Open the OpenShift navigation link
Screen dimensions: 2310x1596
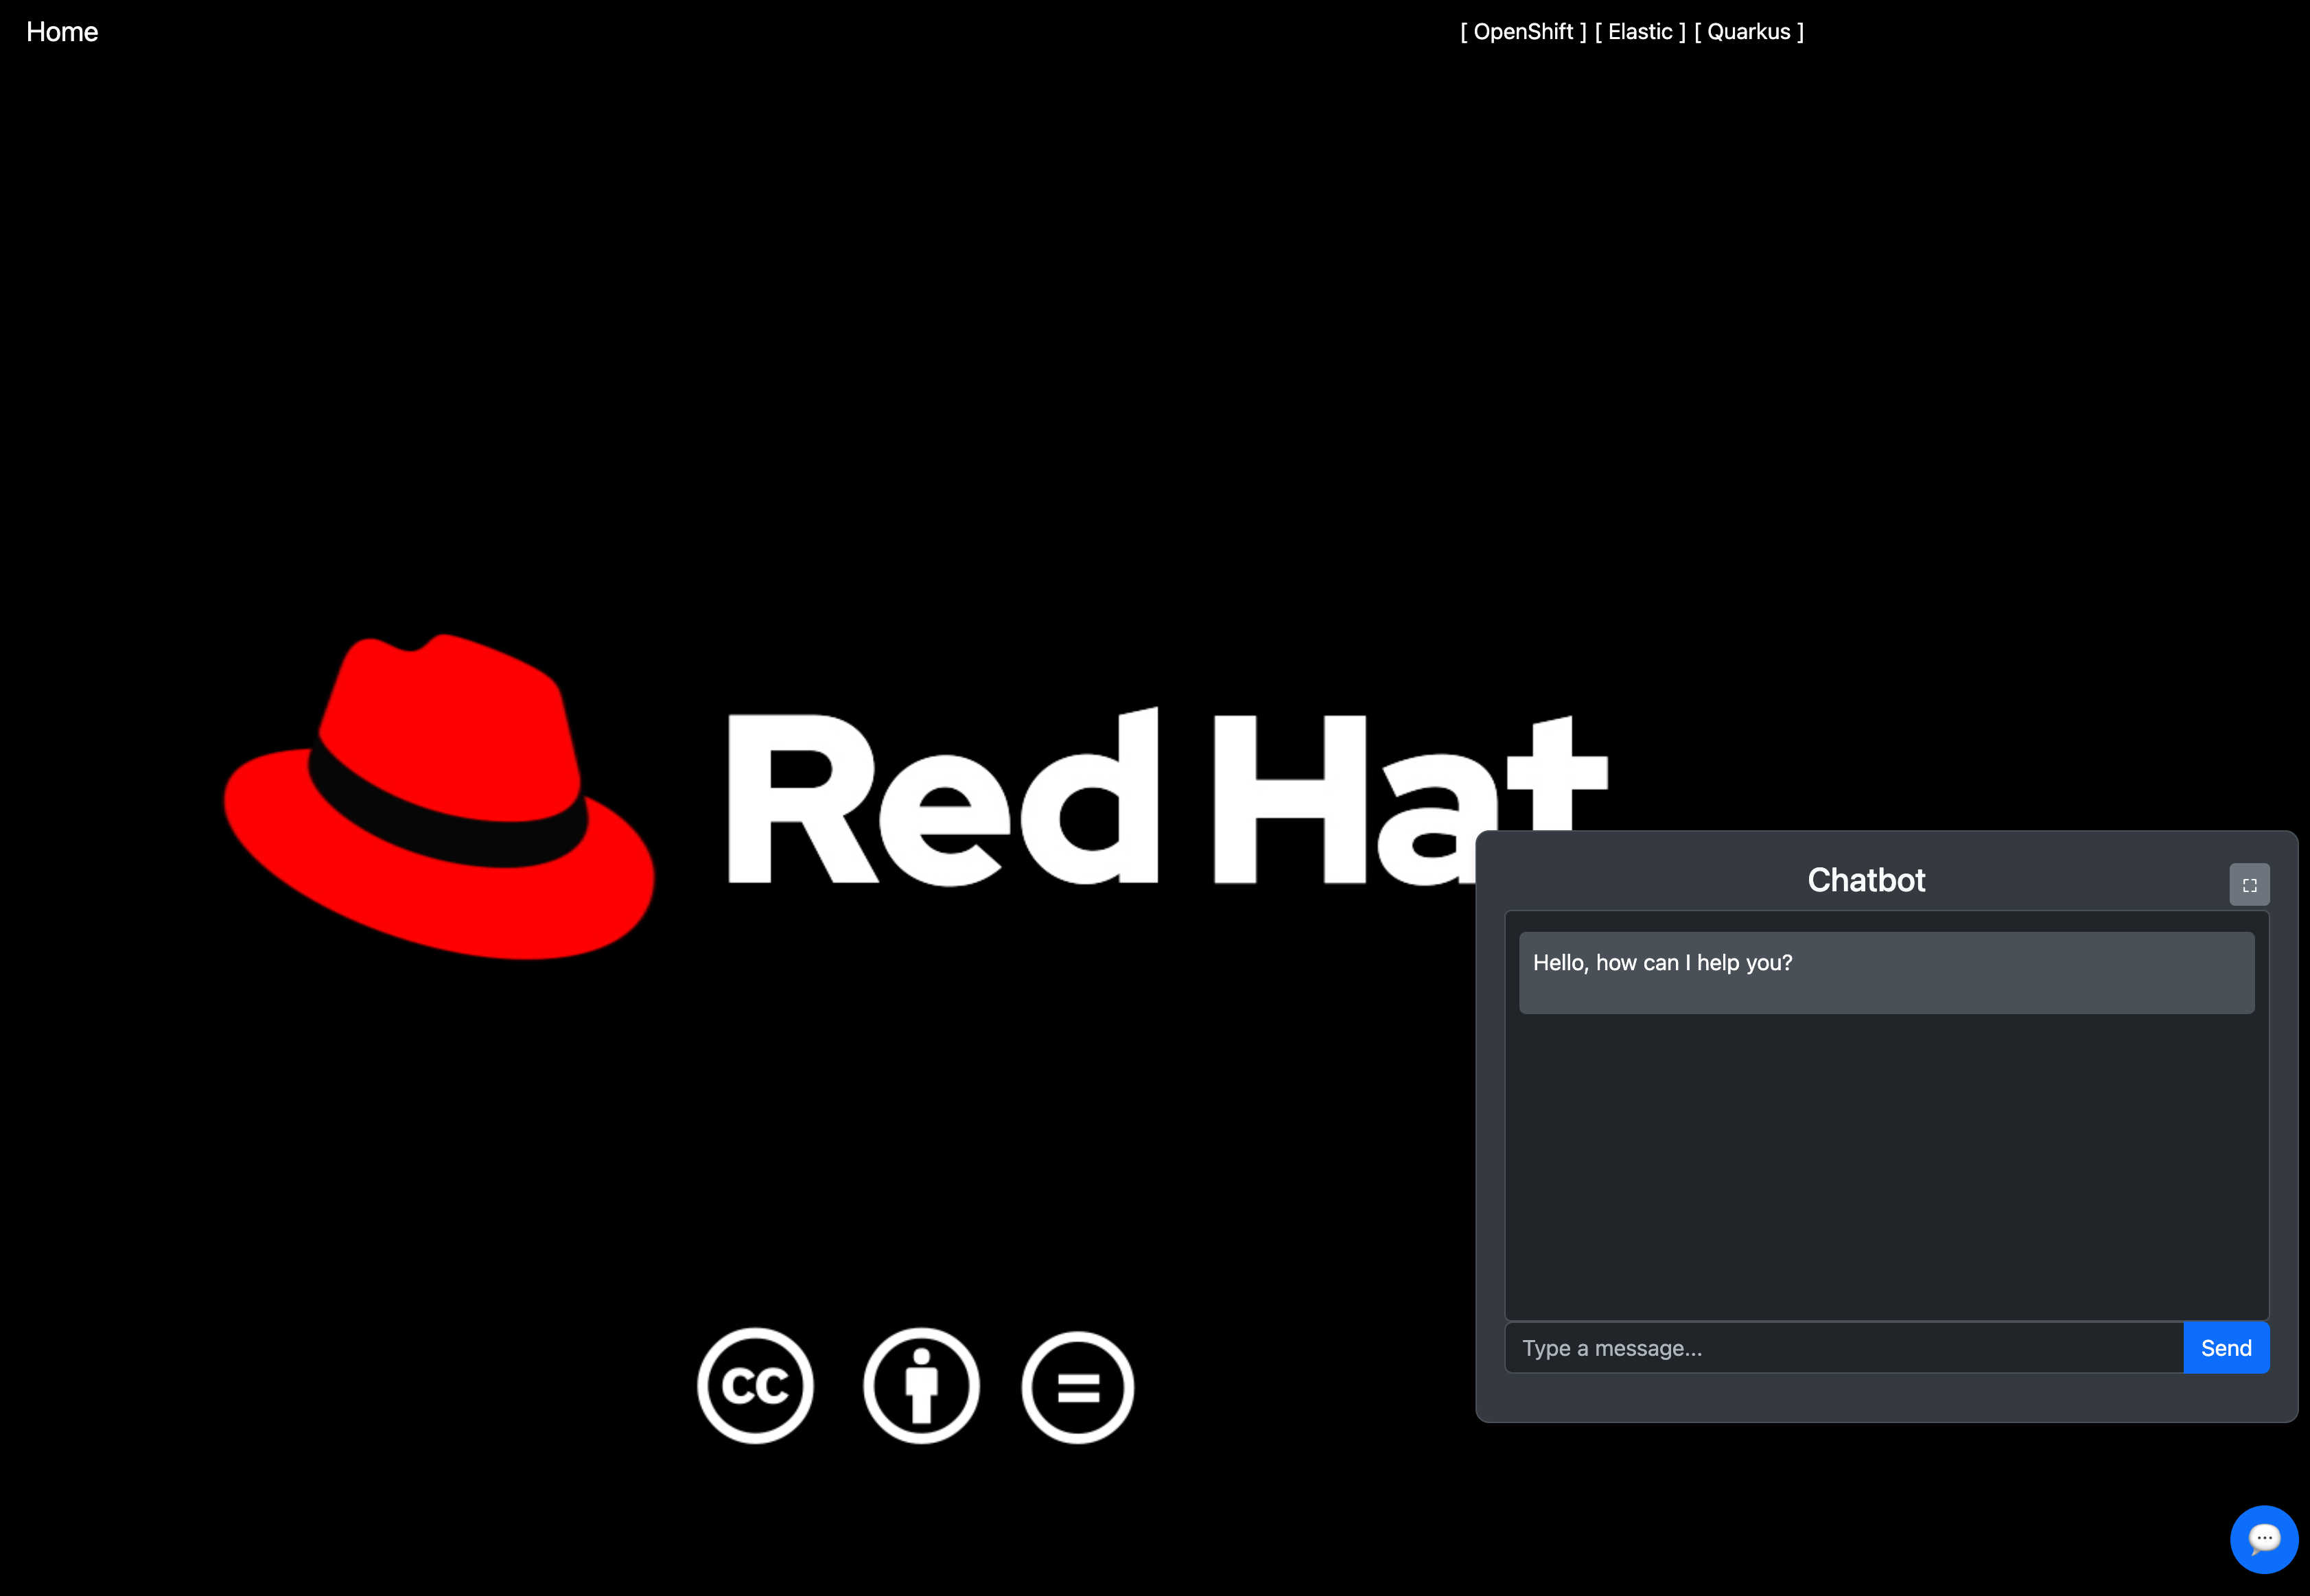tap(1523, 32)
